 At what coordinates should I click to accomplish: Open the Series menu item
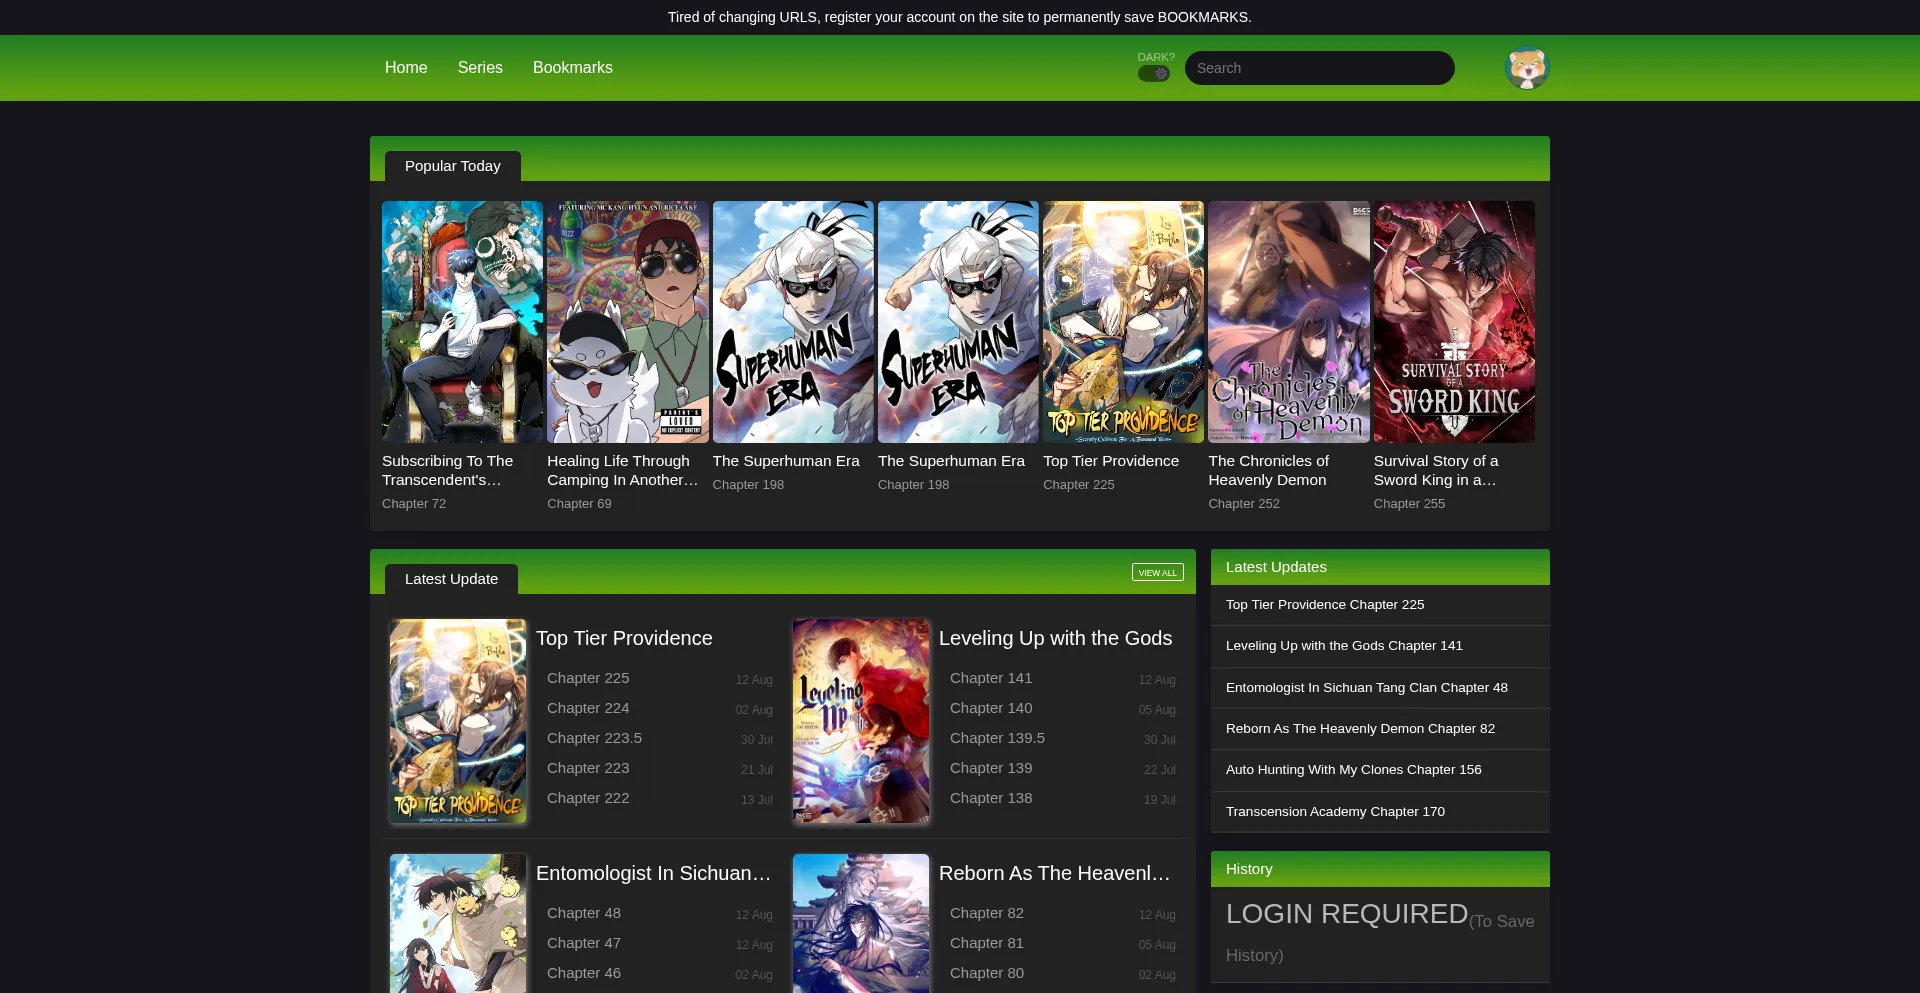(x=480, y=68)
